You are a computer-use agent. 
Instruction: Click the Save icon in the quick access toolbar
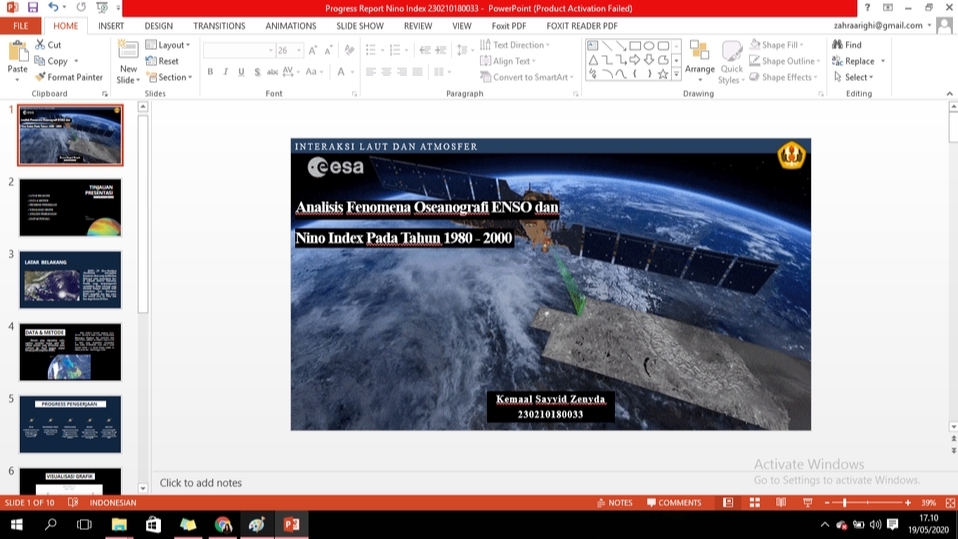point(32,7)
